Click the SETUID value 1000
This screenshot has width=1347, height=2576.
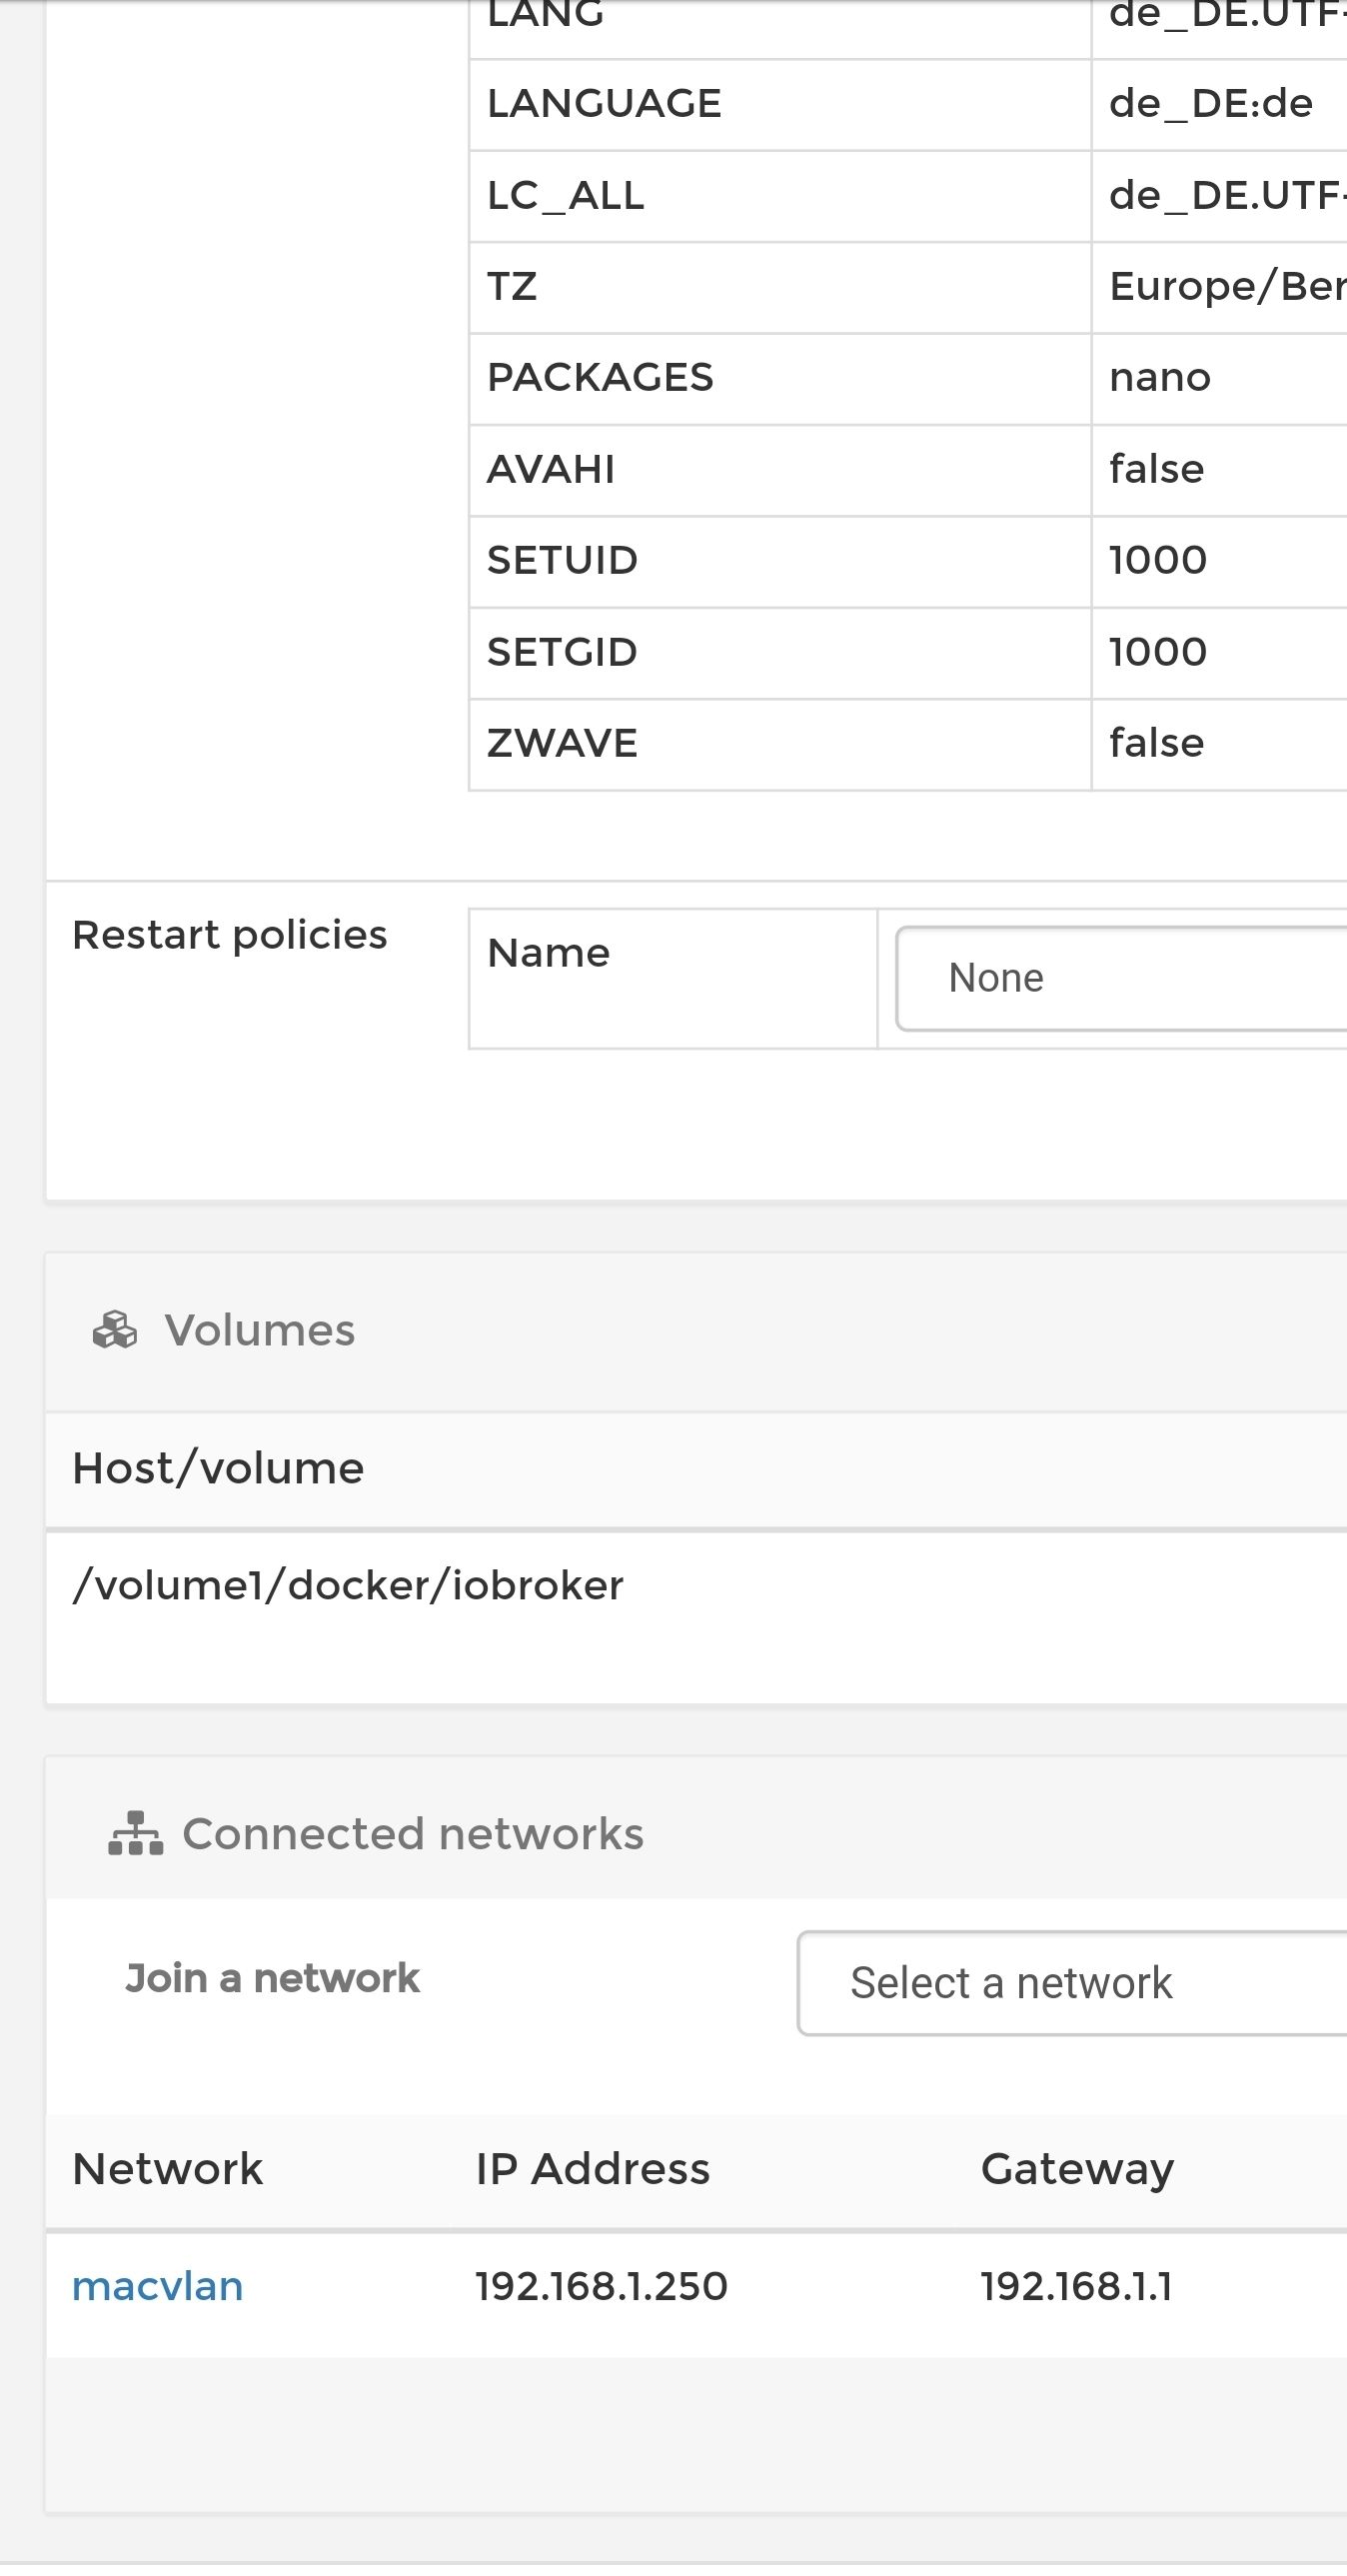(1158, 561)
